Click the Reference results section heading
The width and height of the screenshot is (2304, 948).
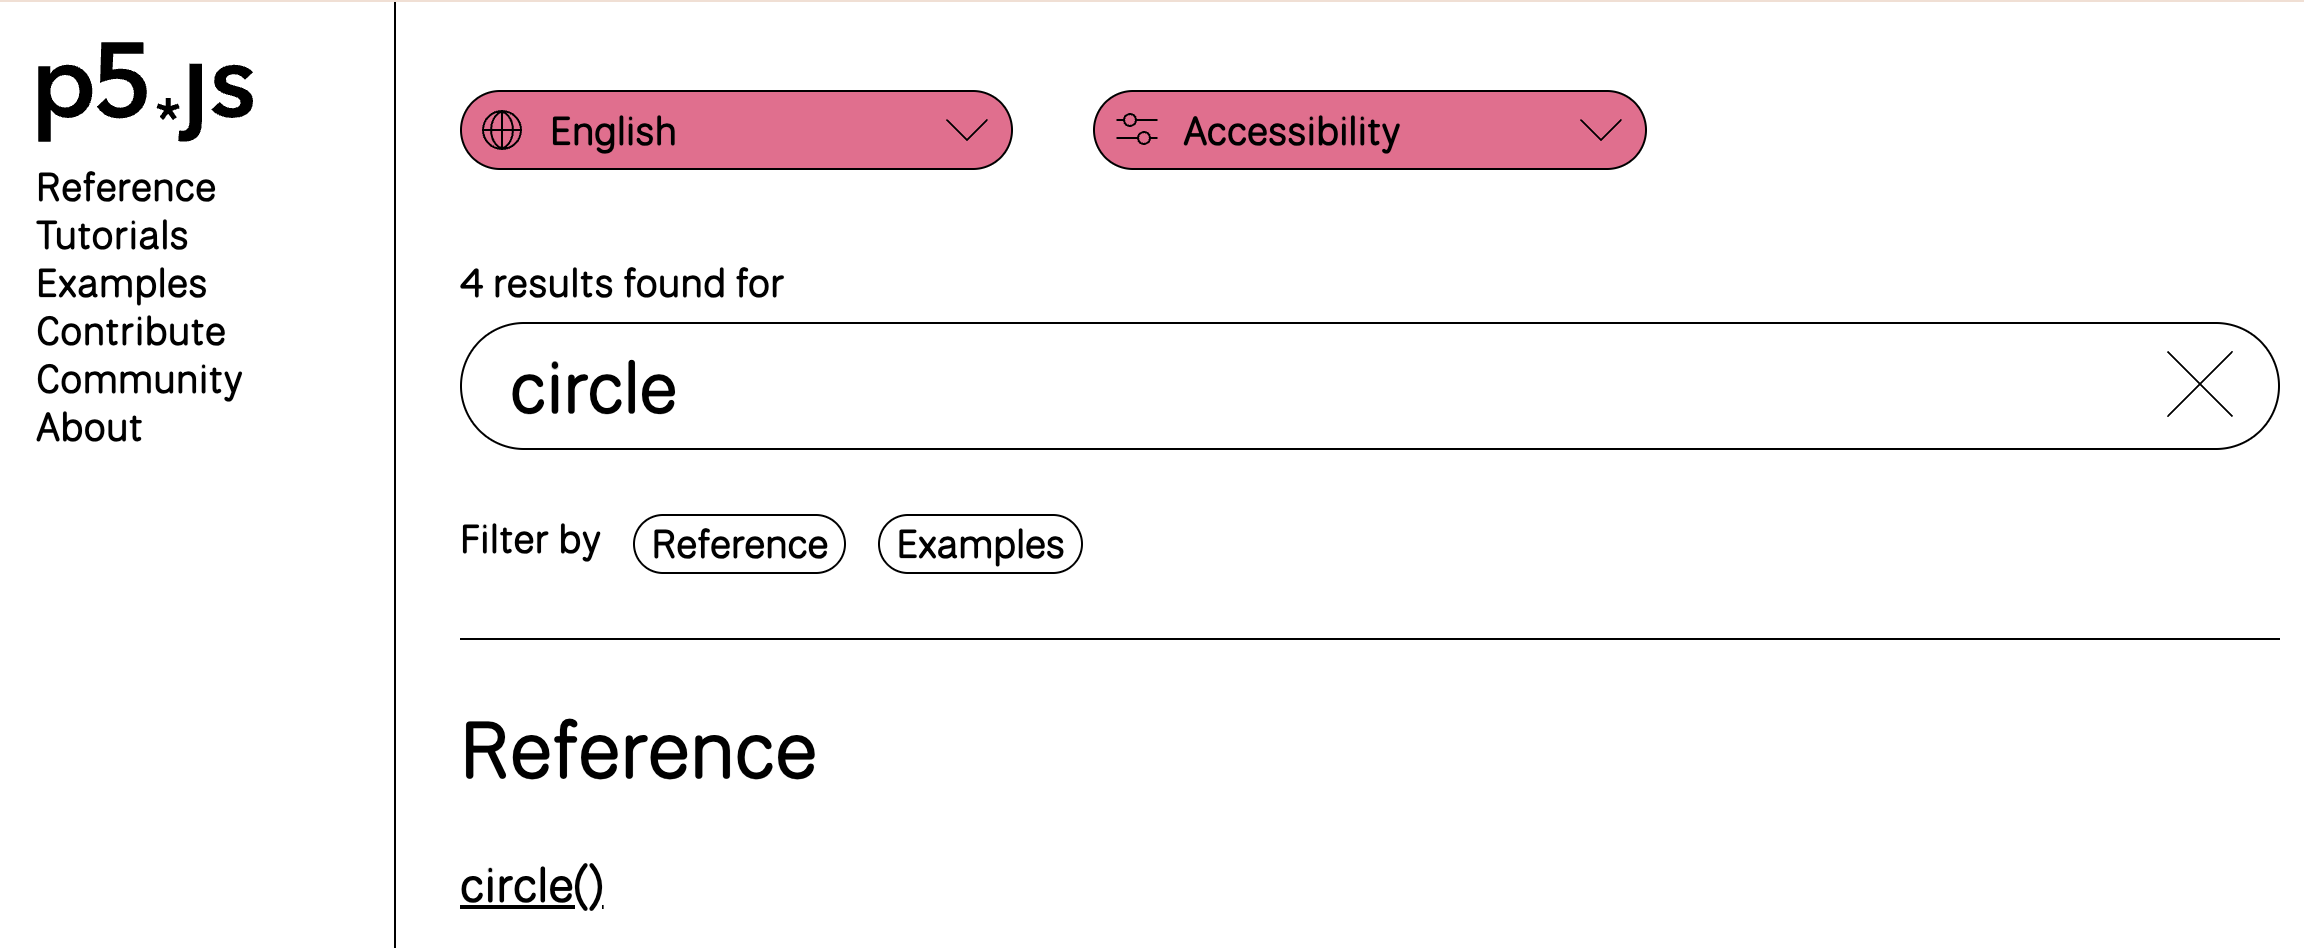(639, 750)
